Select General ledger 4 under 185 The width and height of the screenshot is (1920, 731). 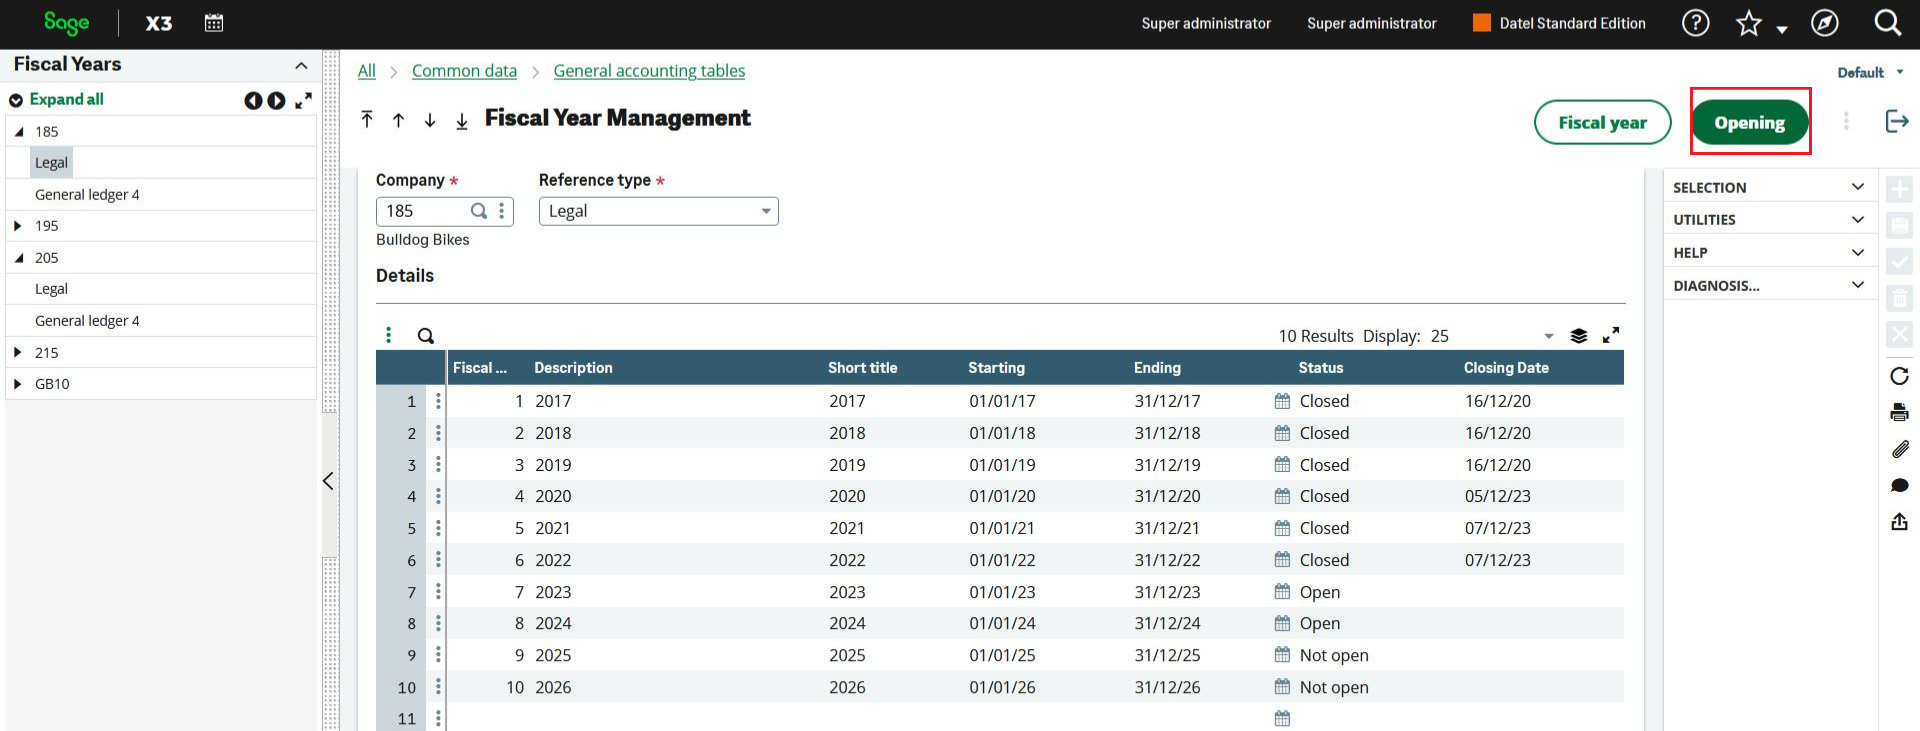click(87, 194)
